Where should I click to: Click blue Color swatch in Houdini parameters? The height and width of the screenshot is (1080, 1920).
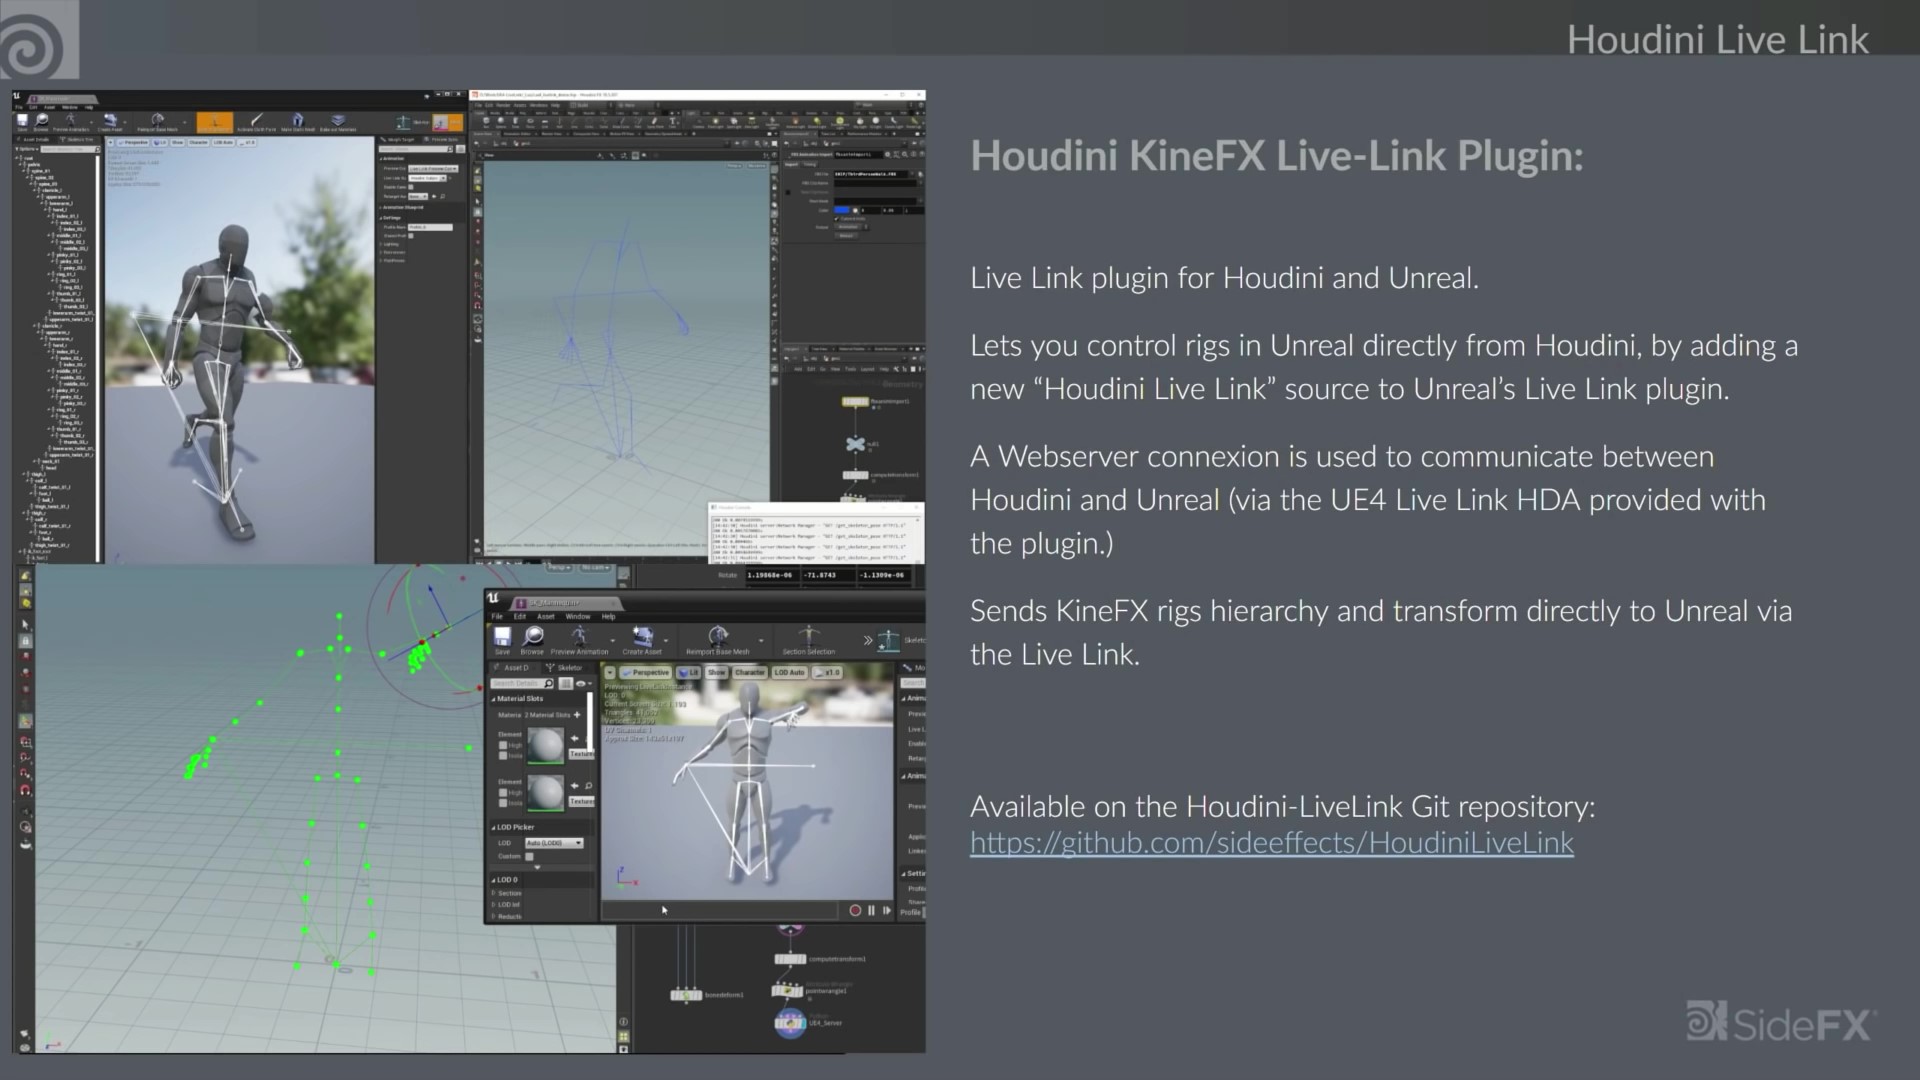coord(842,210)
